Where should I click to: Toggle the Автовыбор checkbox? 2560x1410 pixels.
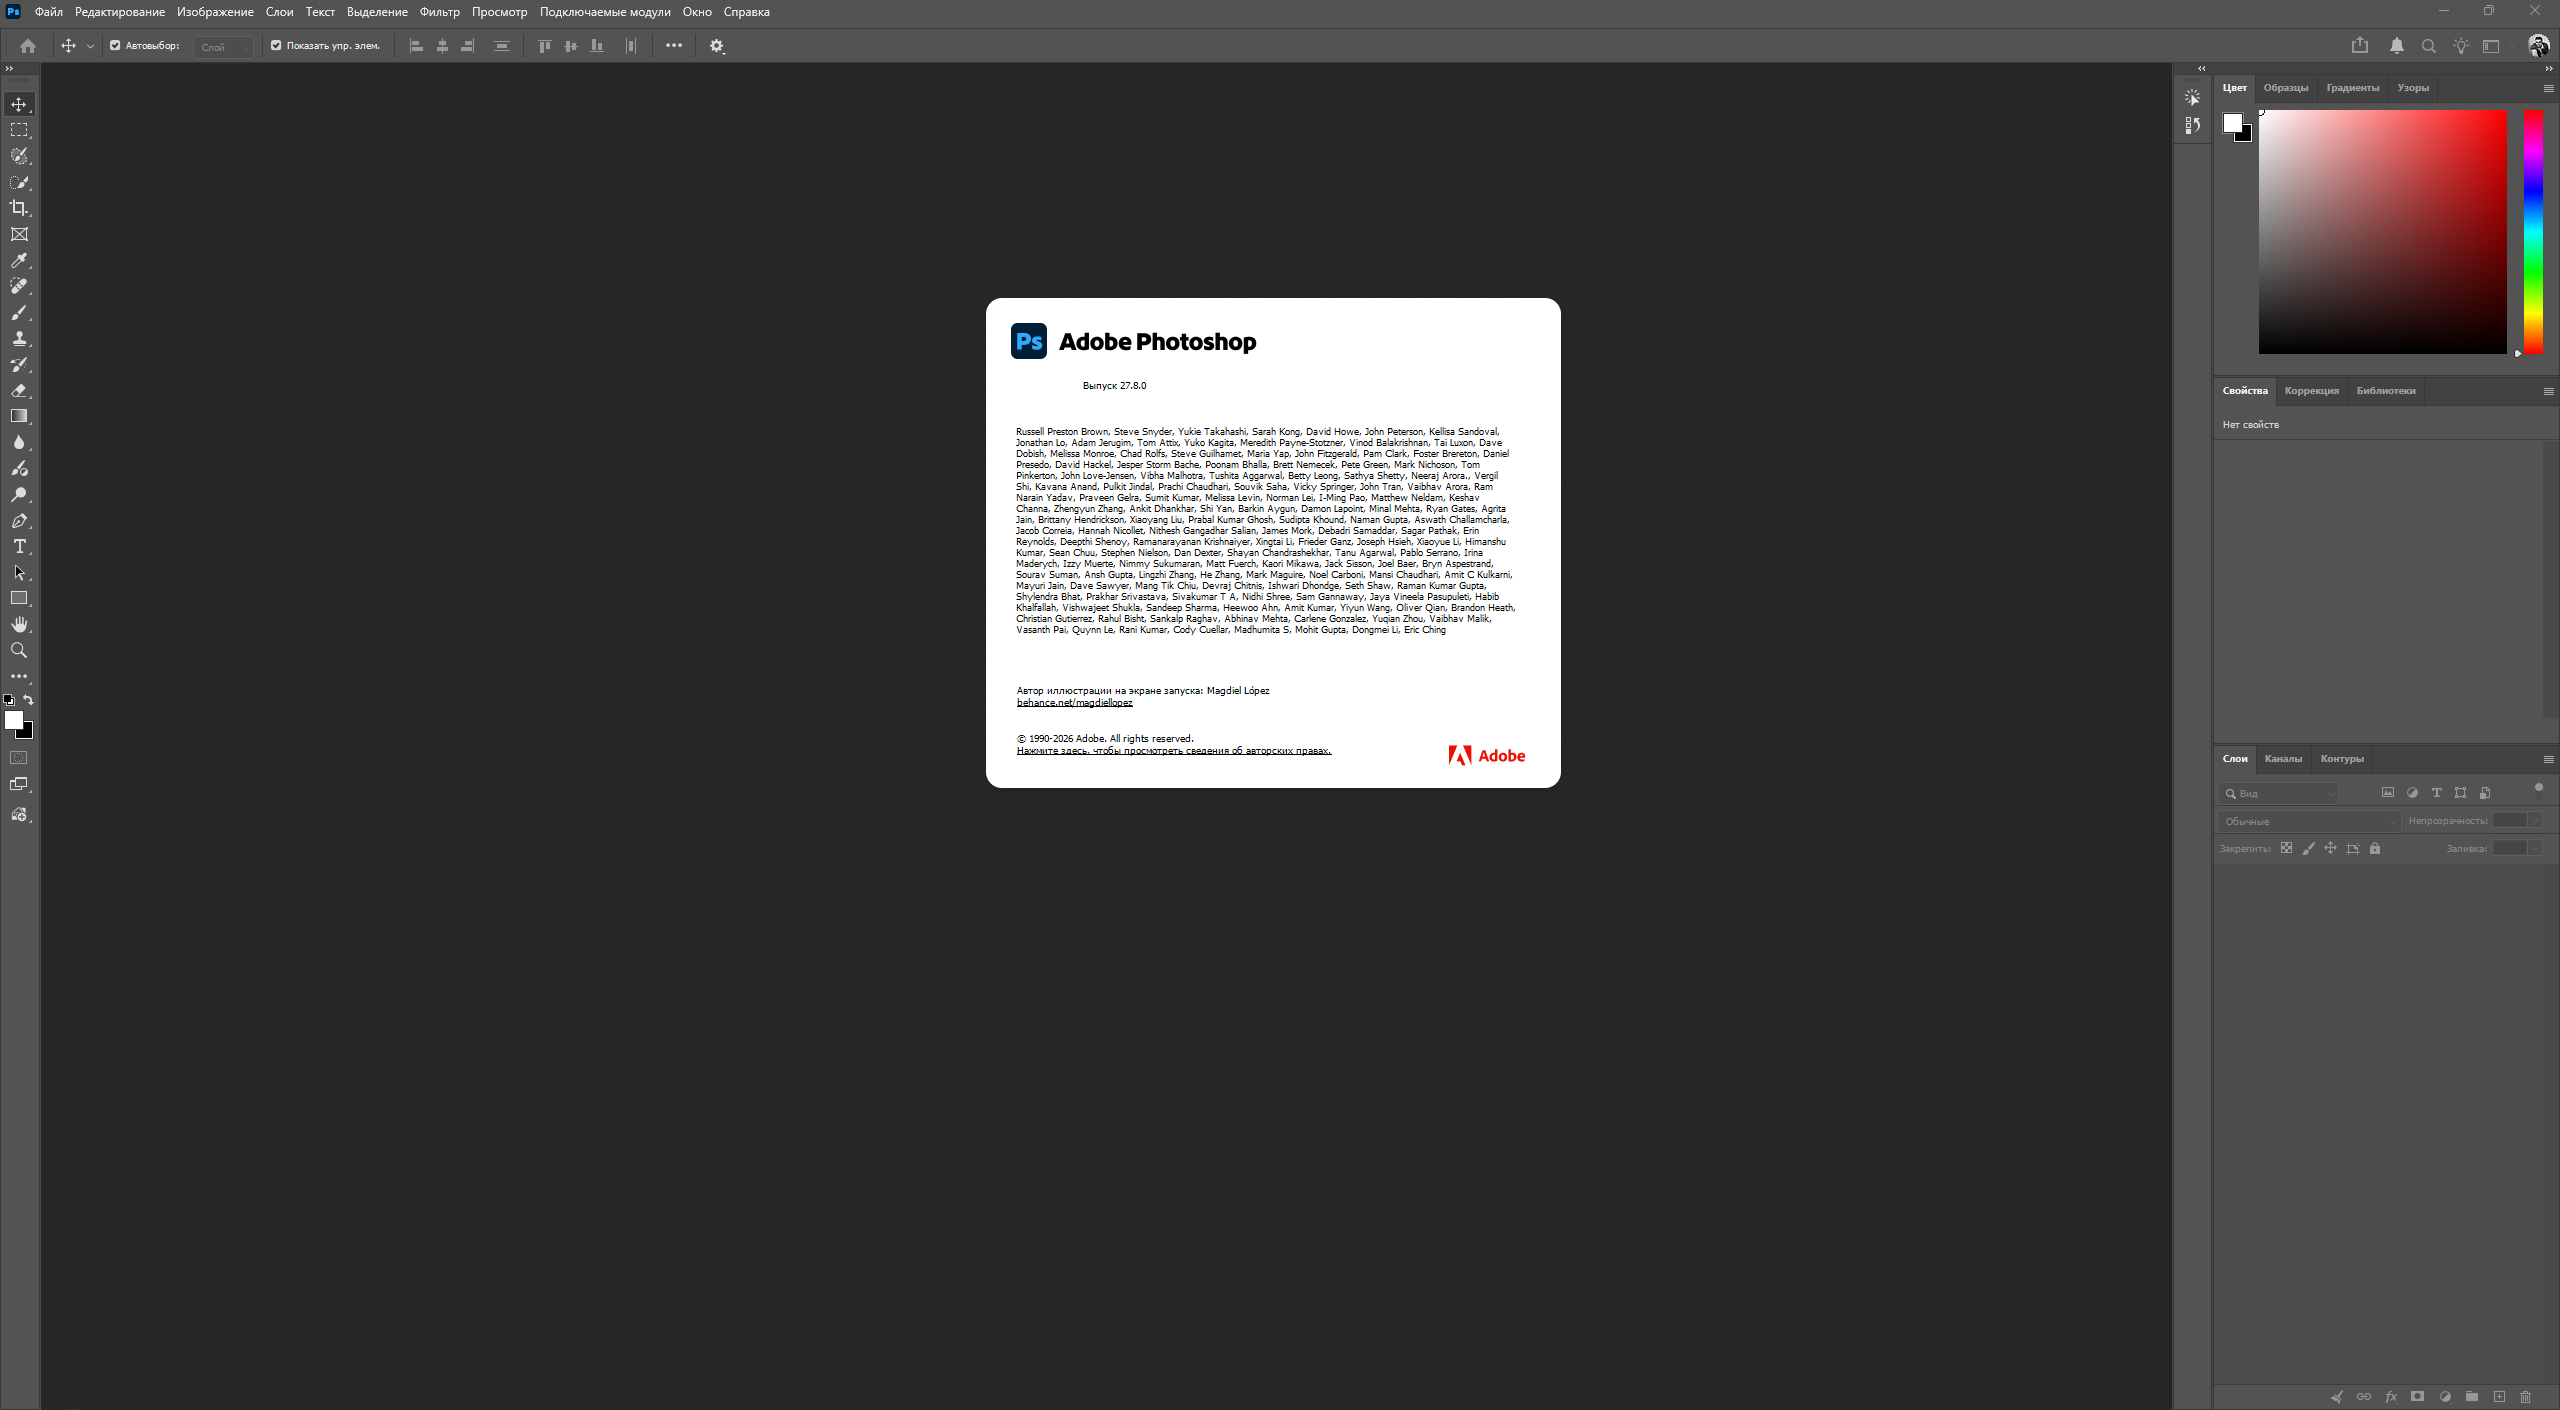(x=115, y=45)
